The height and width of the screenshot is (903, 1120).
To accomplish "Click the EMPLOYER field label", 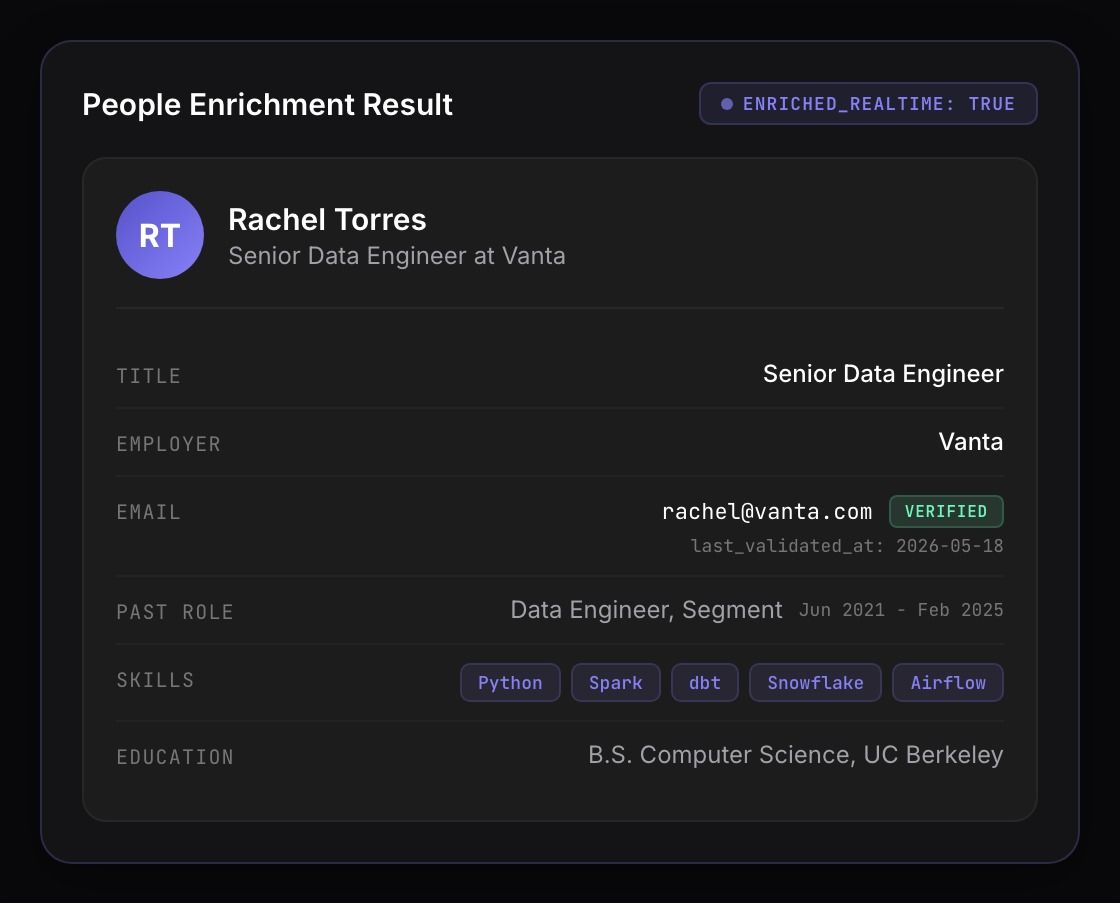I will pos(169,444).
